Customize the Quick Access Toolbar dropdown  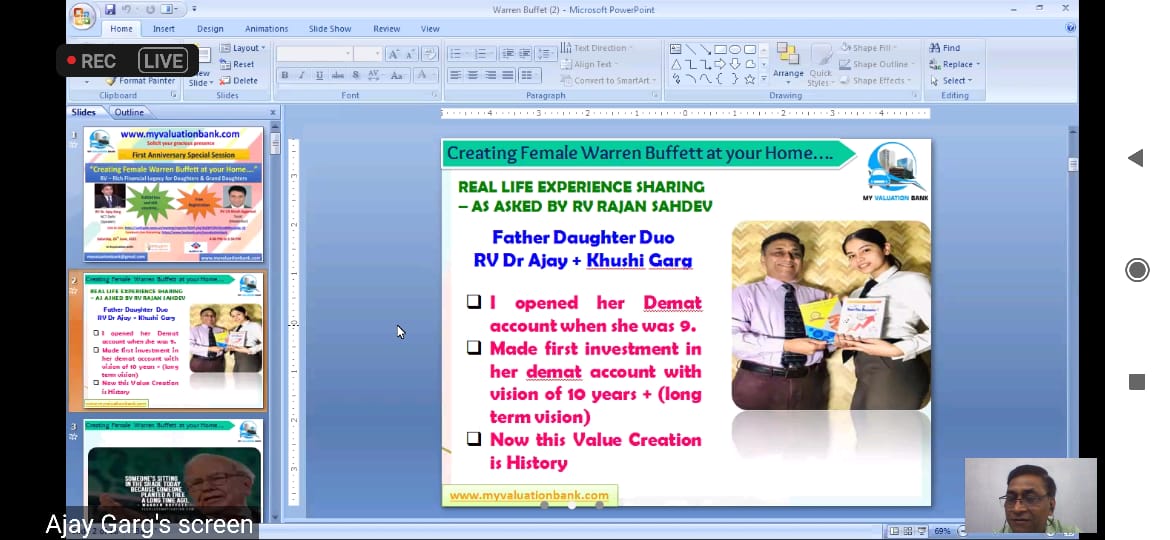point(194,10)
